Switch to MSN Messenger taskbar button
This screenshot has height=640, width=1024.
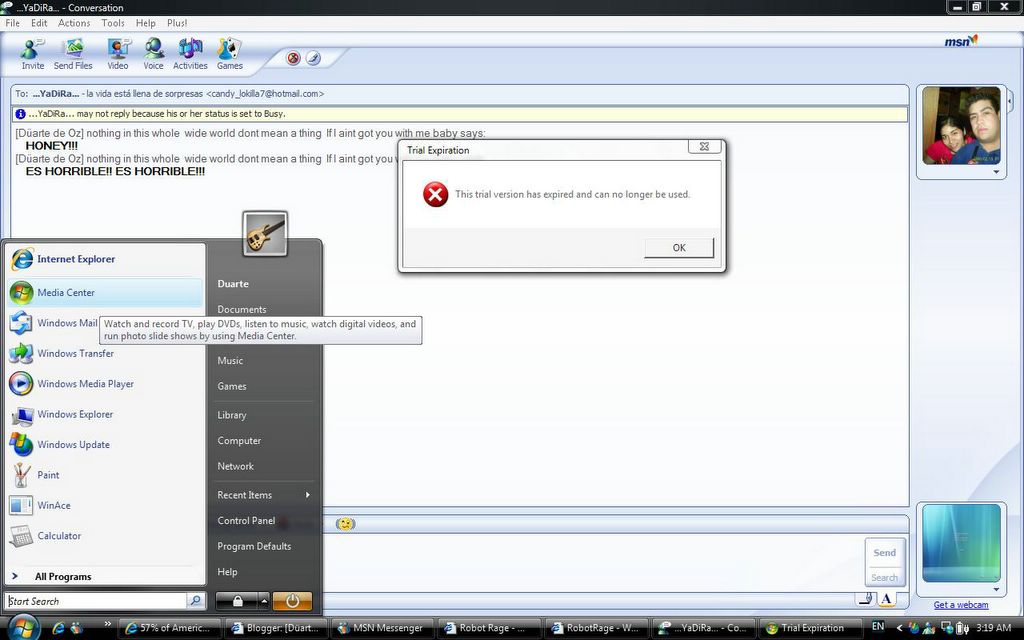(x=382, y=628)
